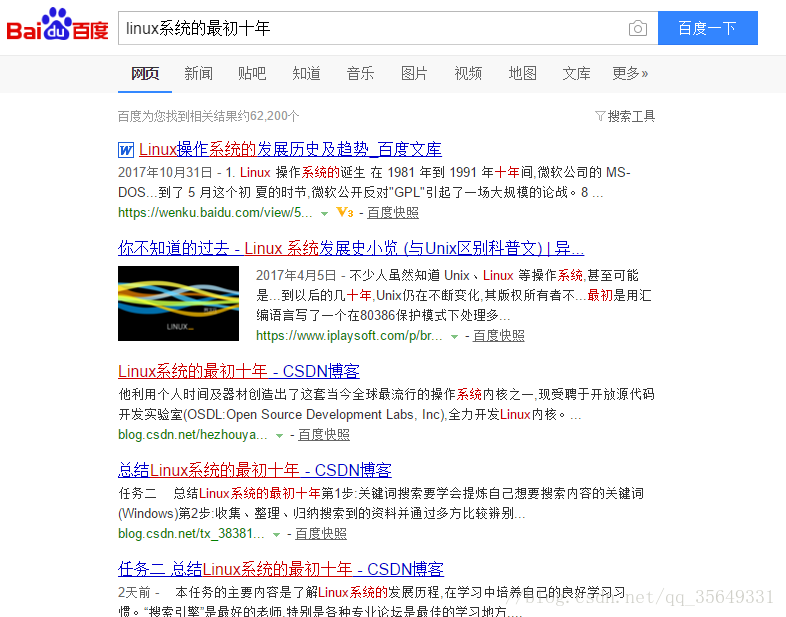Viewport: 786px width, 617px height.
Task: Click the www.iplaysoft.com green URL
Action: (349, 336)
